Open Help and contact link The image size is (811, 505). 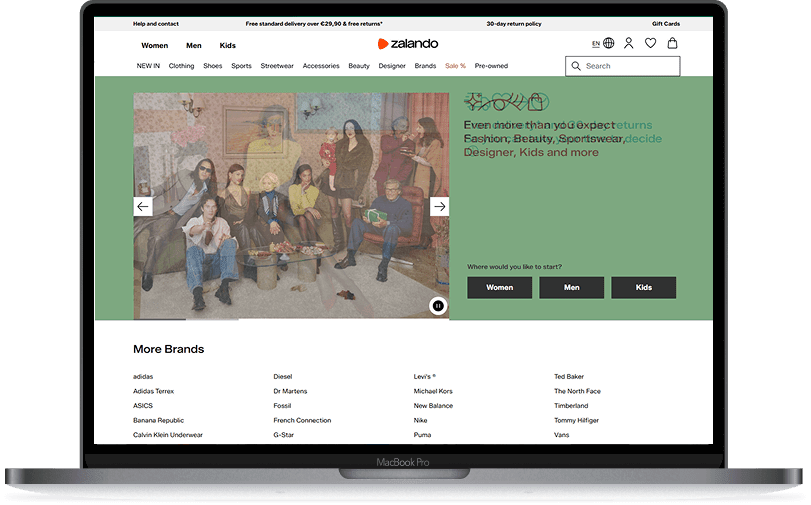[x=156, y=24]
